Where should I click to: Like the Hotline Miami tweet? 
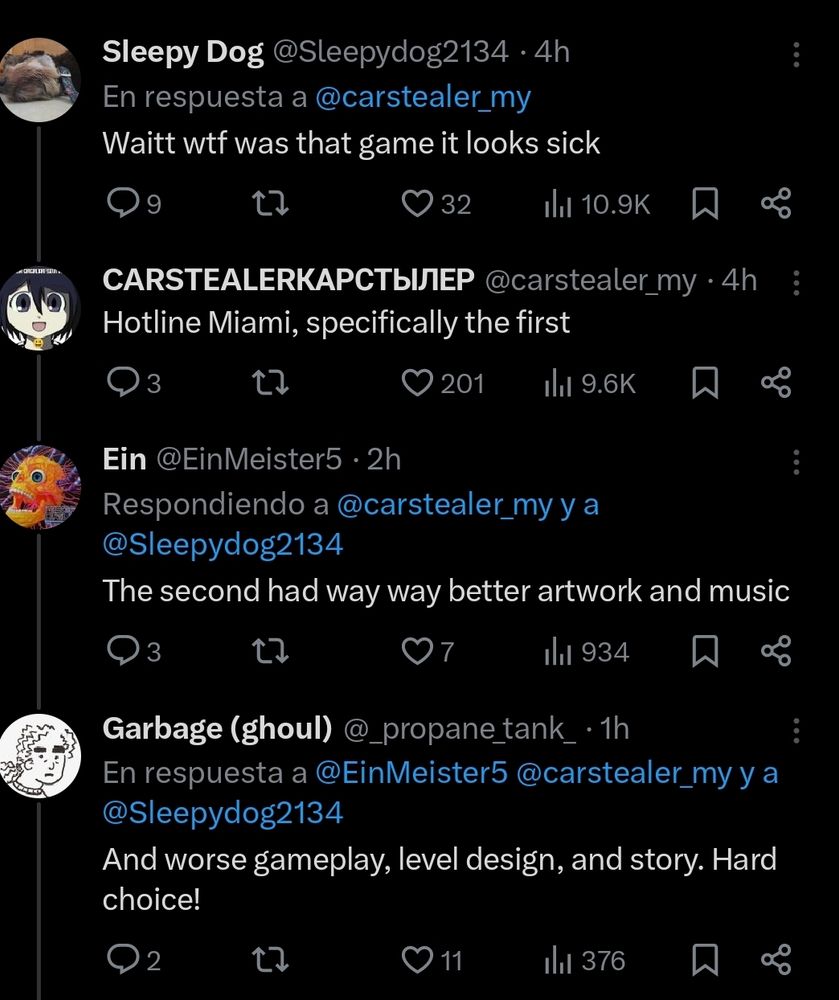(442, 383)
